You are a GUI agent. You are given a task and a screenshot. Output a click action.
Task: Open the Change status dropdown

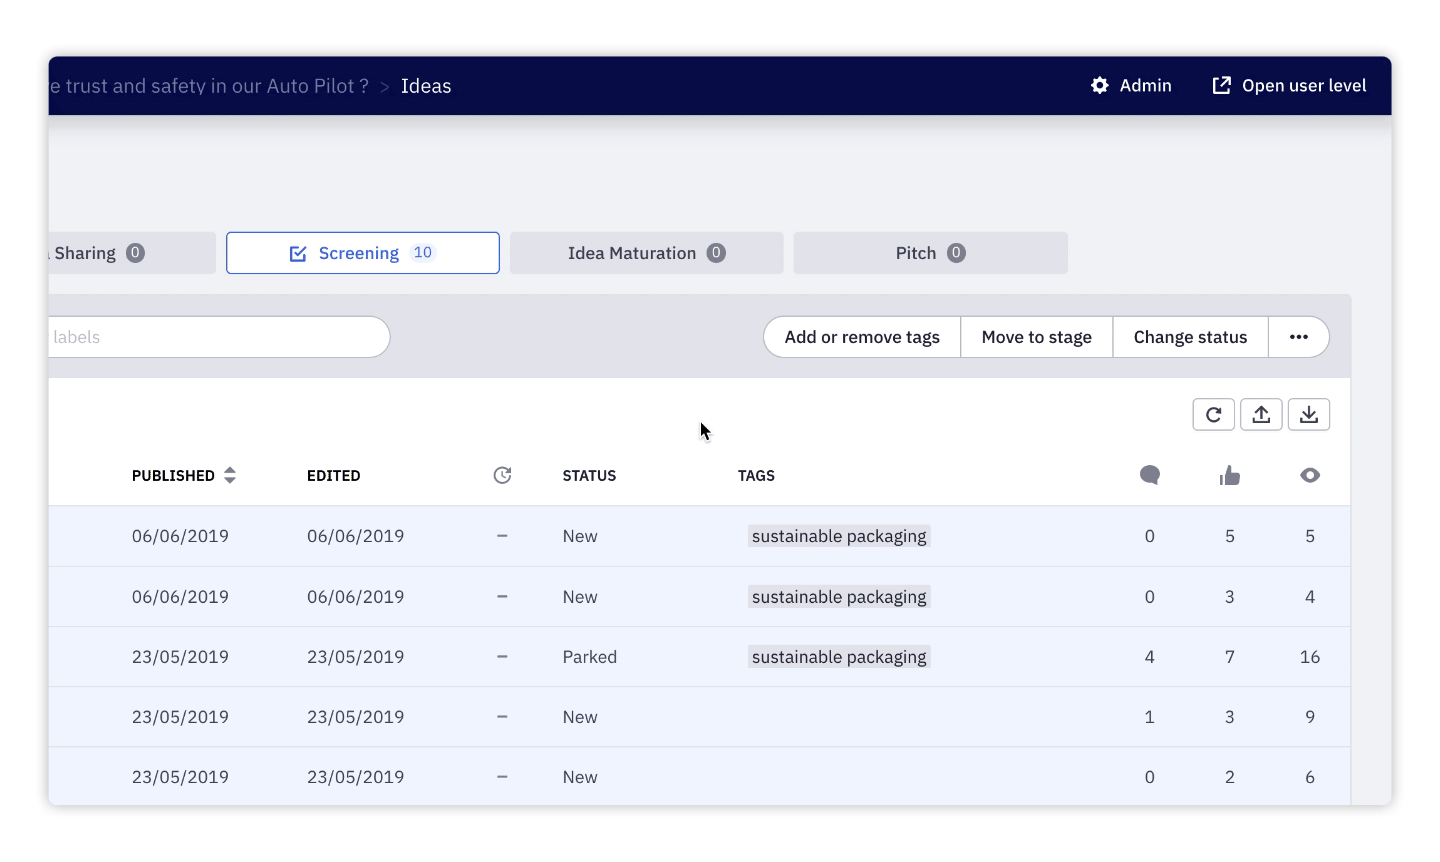(x=1190, y=337)
